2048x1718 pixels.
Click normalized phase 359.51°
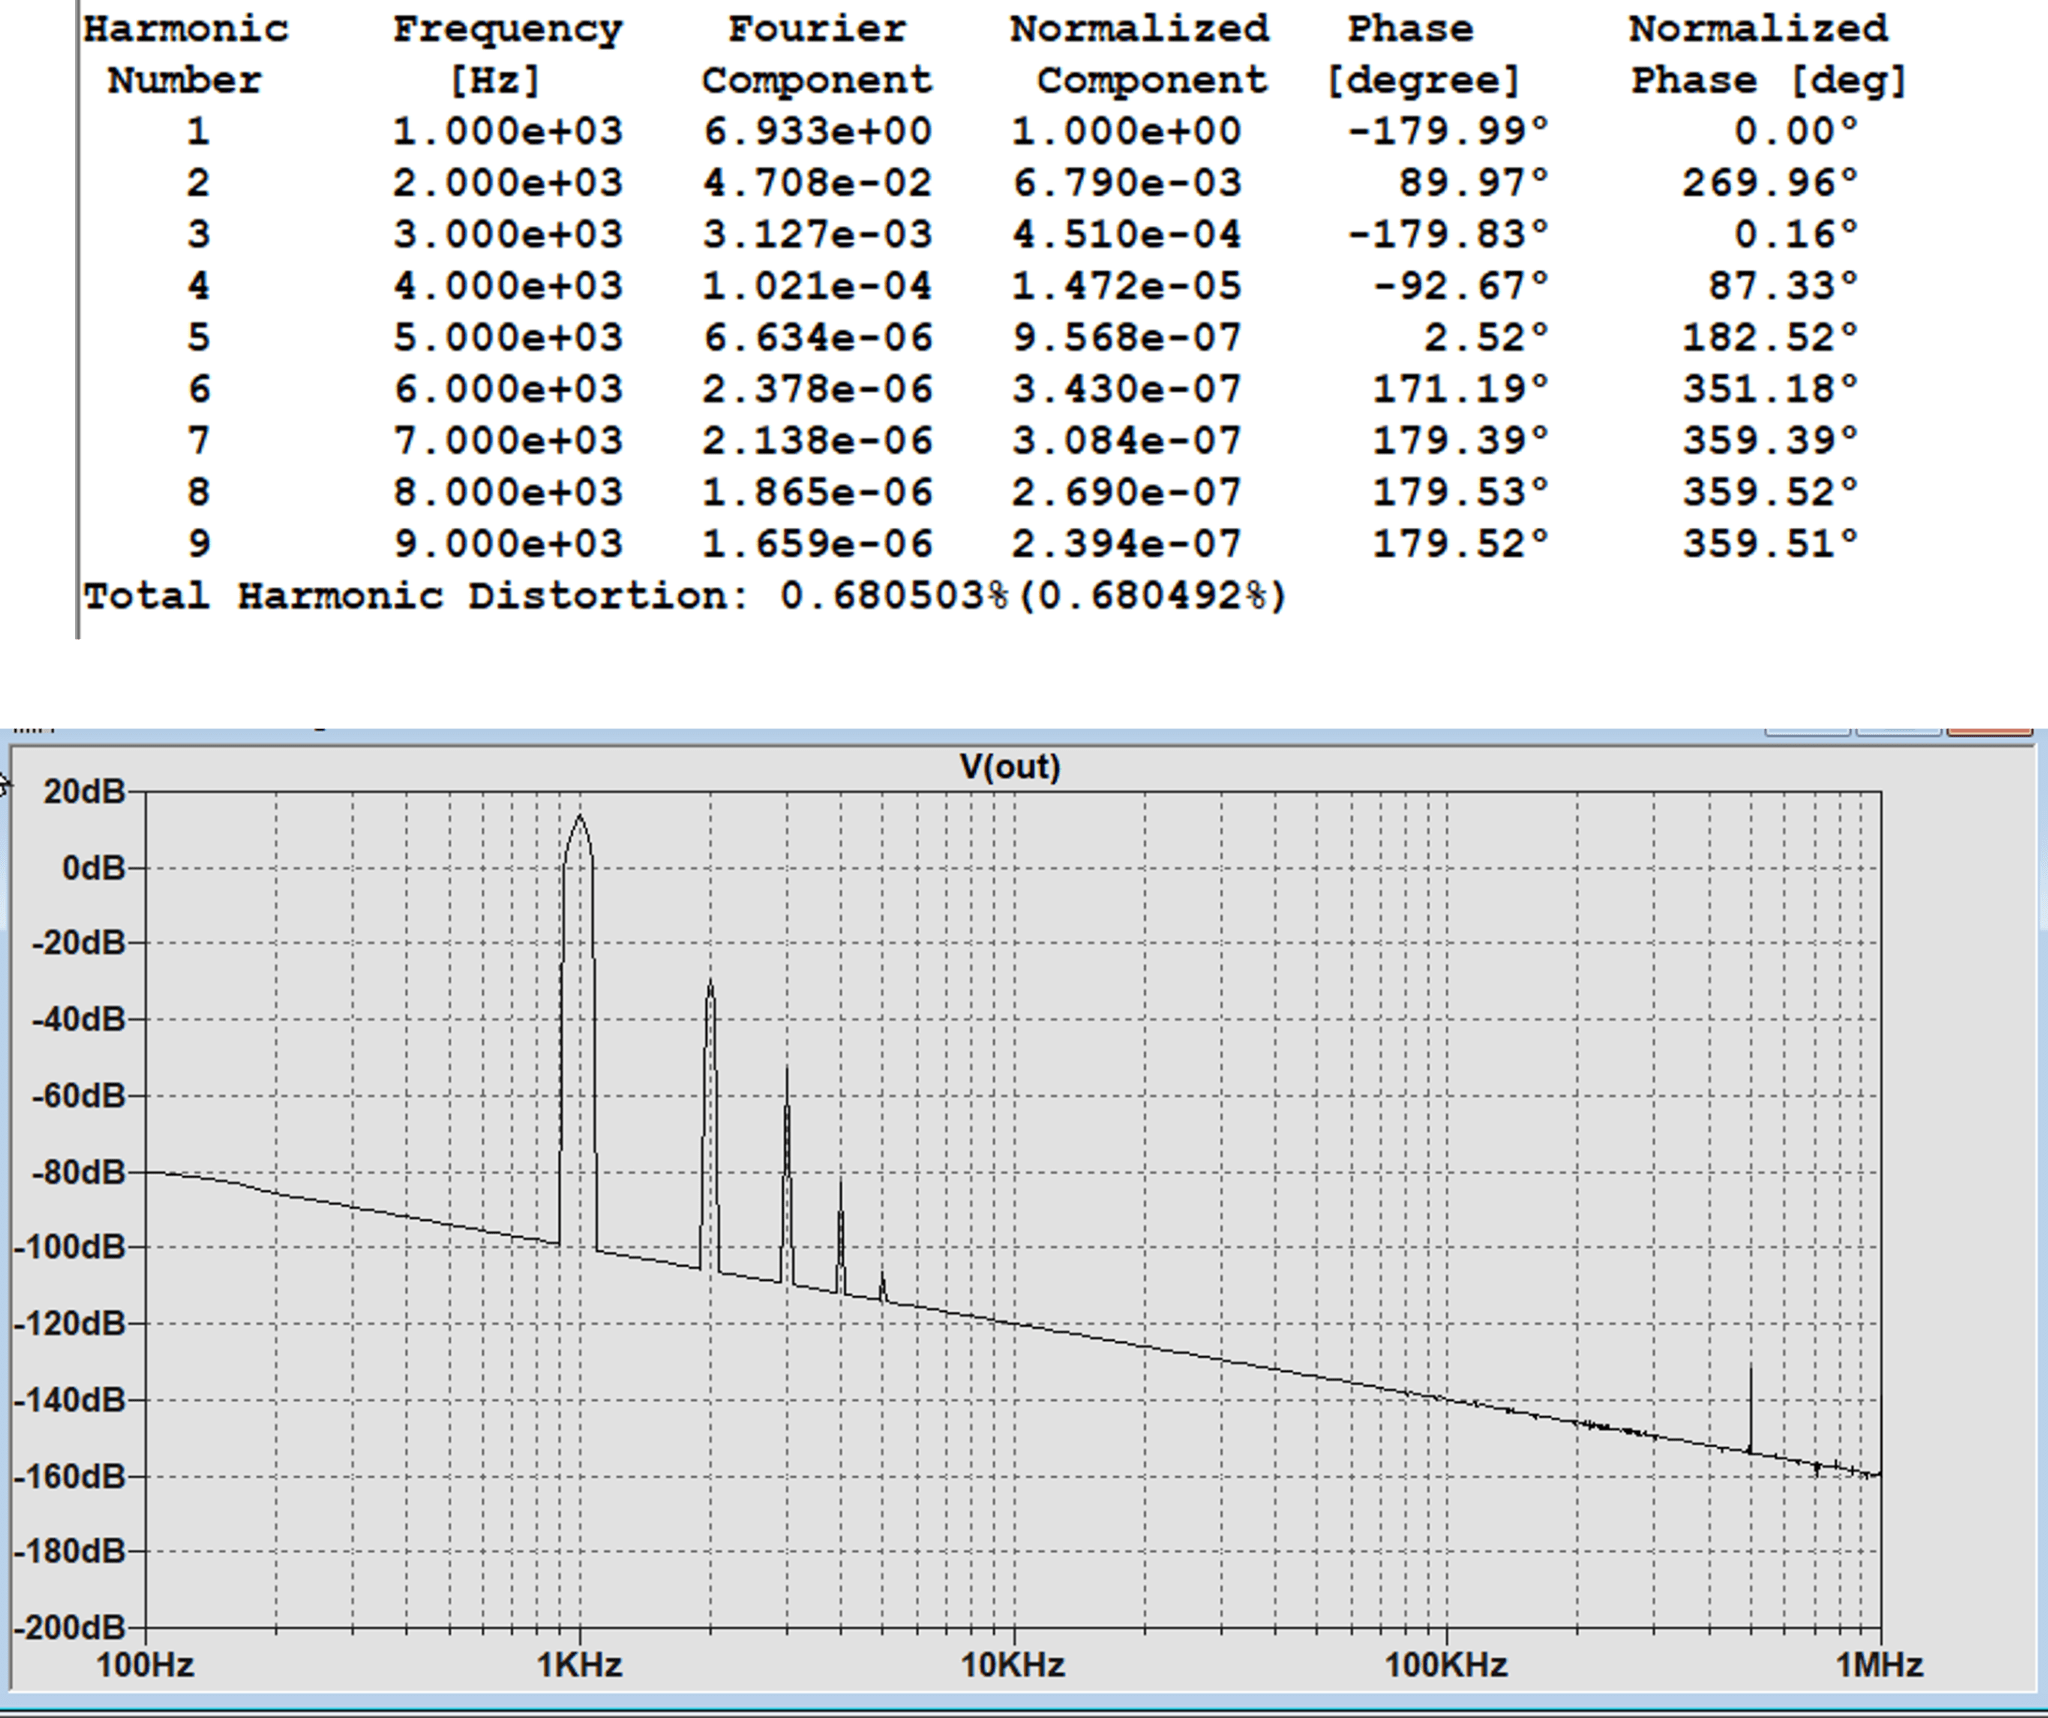coord(1770,544)
